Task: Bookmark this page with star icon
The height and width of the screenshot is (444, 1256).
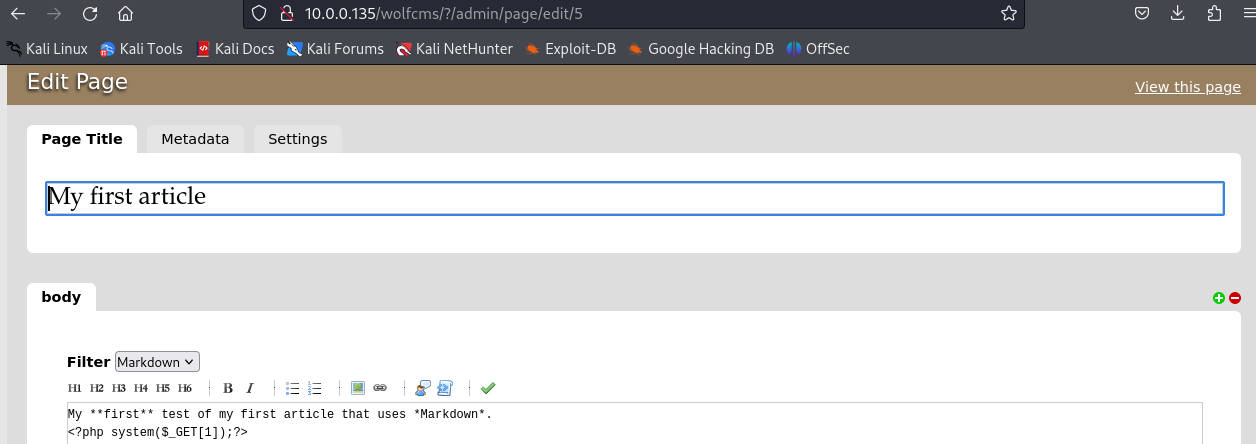Action: [x=1009, y=14]
